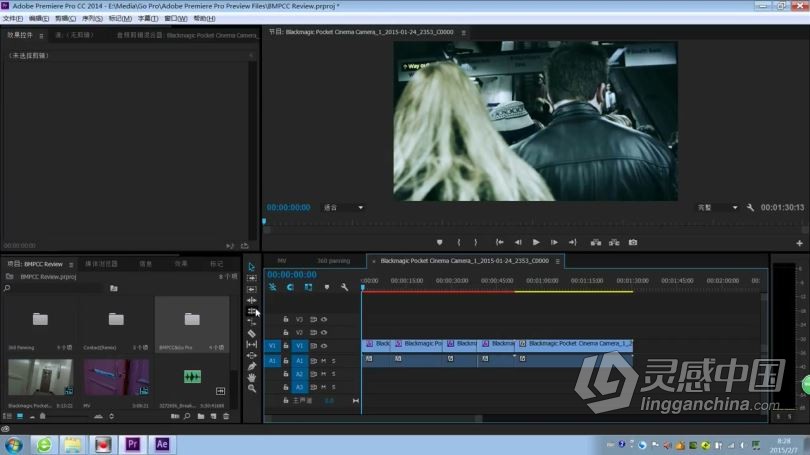The image size is (810, 455).
Task: Click New Item icon in project panel
Action: click(x=213, y=416)
